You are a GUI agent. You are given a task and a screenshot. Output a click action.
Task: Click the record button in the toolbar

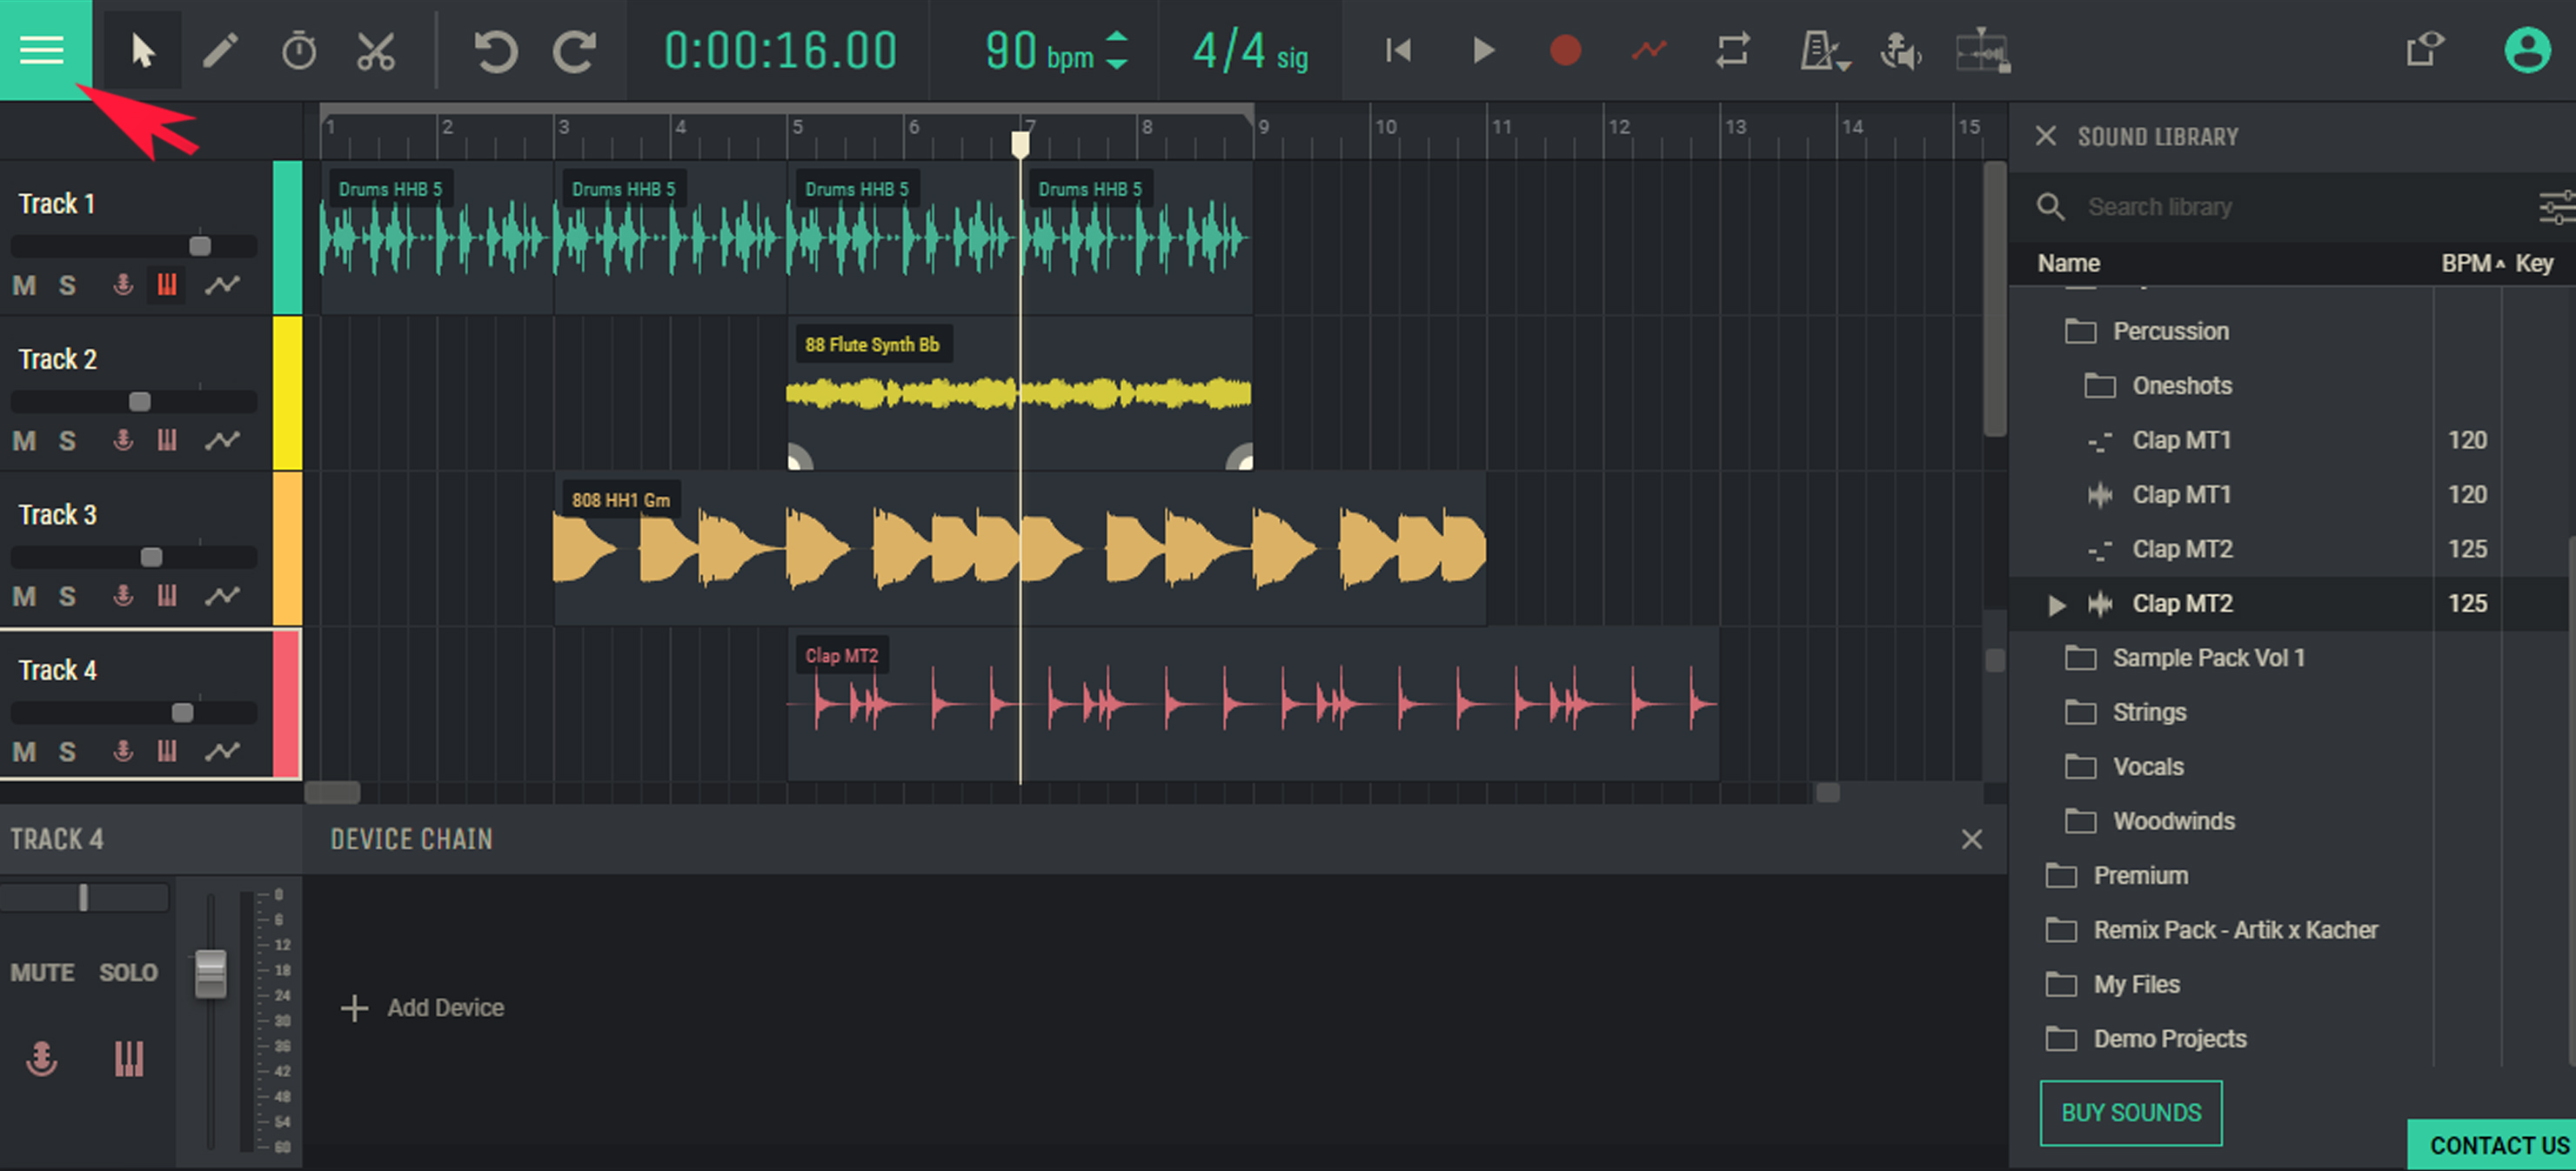coord(1564,50)
